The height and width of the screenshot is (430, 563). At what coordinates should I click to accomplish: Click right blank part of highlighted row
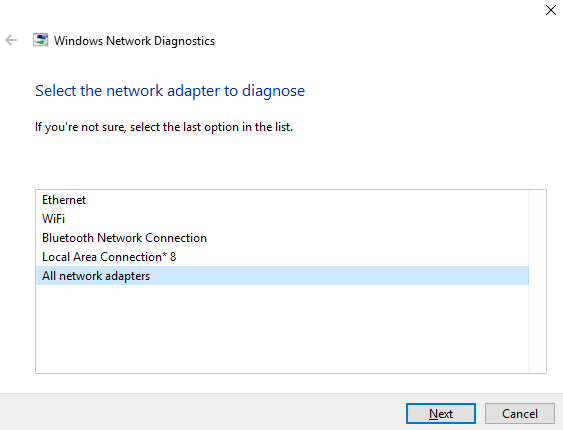[x=339, y=276]
